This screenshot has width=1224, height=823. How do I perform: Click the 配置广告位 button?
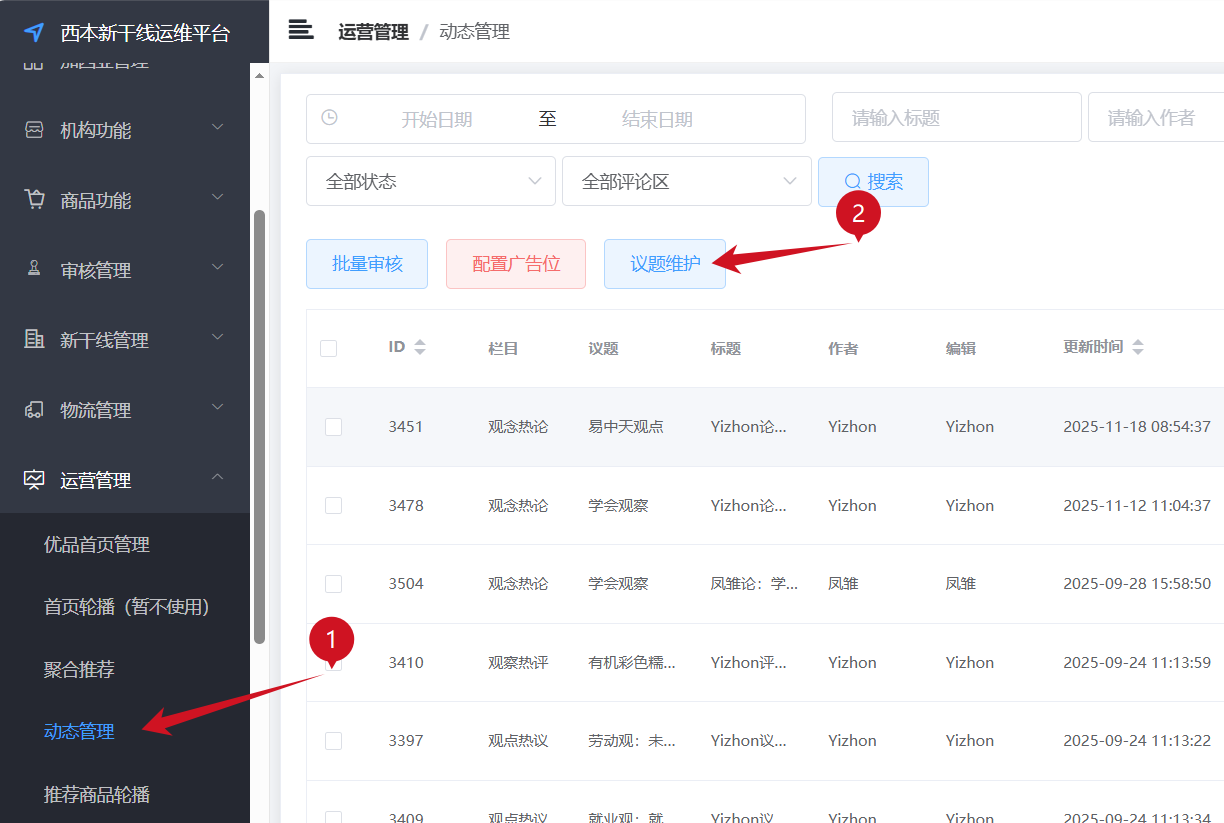(x=516, y=264)
